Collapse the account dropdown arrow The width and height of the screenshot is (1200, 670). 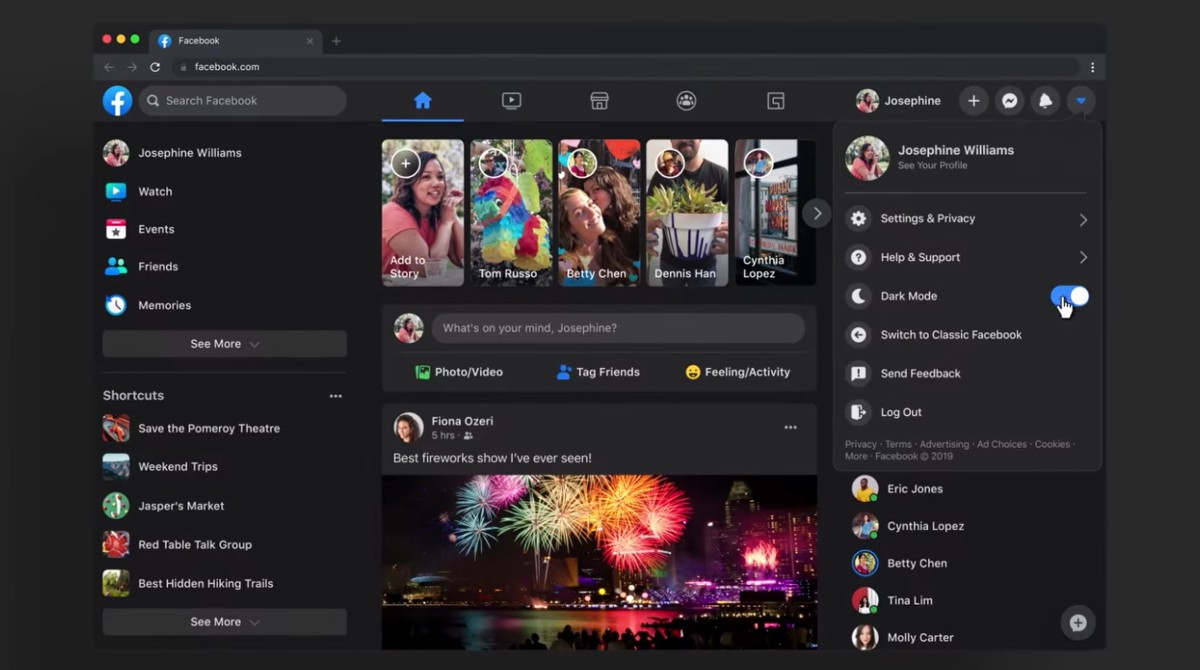pos(1081,101)
